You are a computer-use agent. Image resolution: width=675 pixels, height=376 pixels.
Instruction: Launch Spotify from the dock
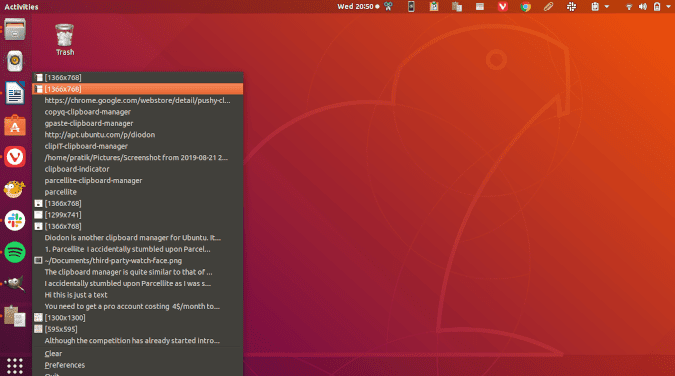[x=15, y=252]
